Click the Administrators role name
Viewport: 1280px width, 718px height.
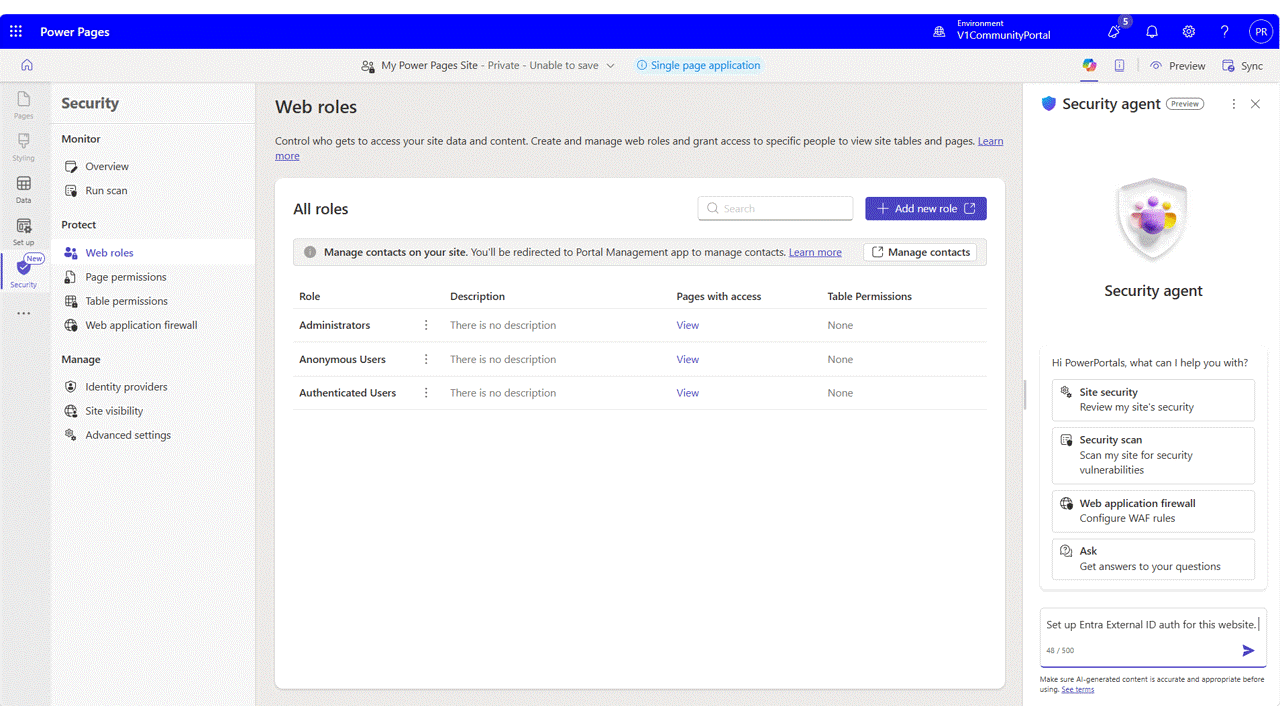coord(334,325)
